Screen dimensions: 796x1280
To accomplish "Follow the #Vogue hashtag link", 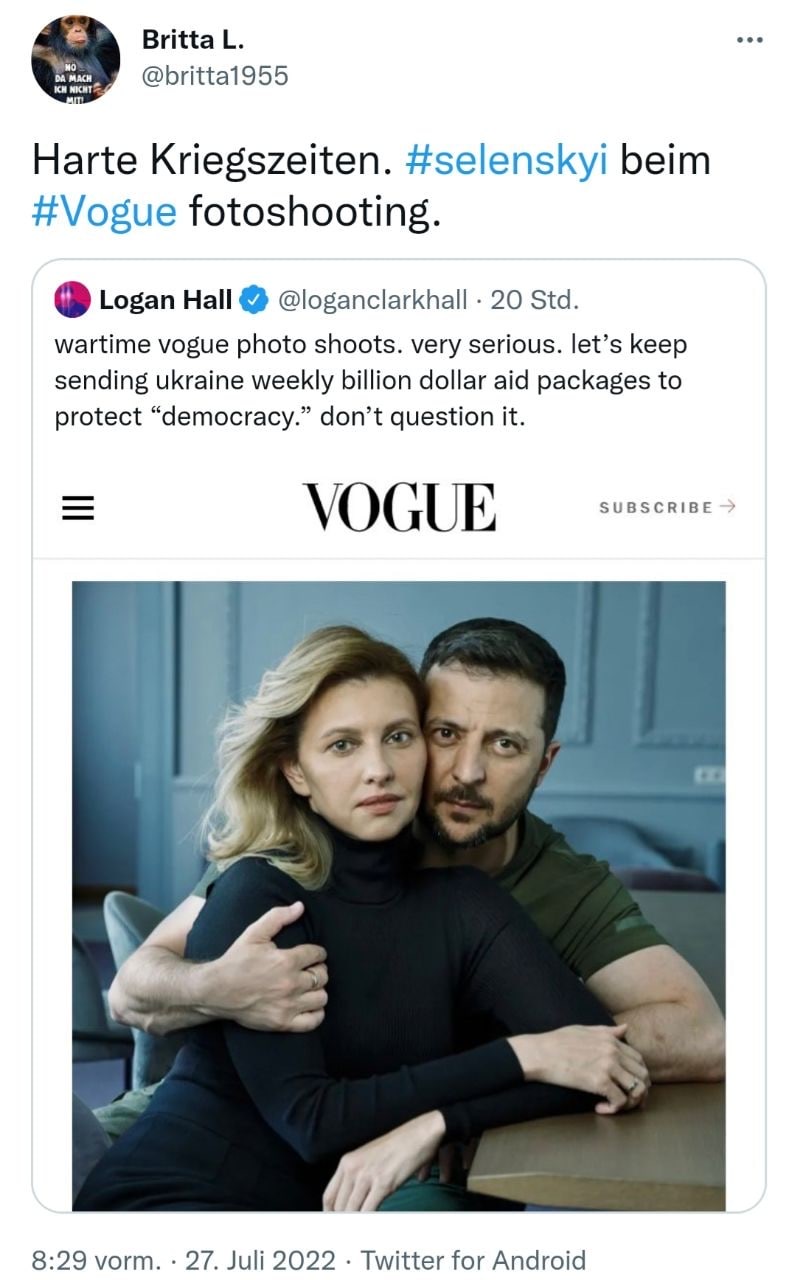I will 104,211.
